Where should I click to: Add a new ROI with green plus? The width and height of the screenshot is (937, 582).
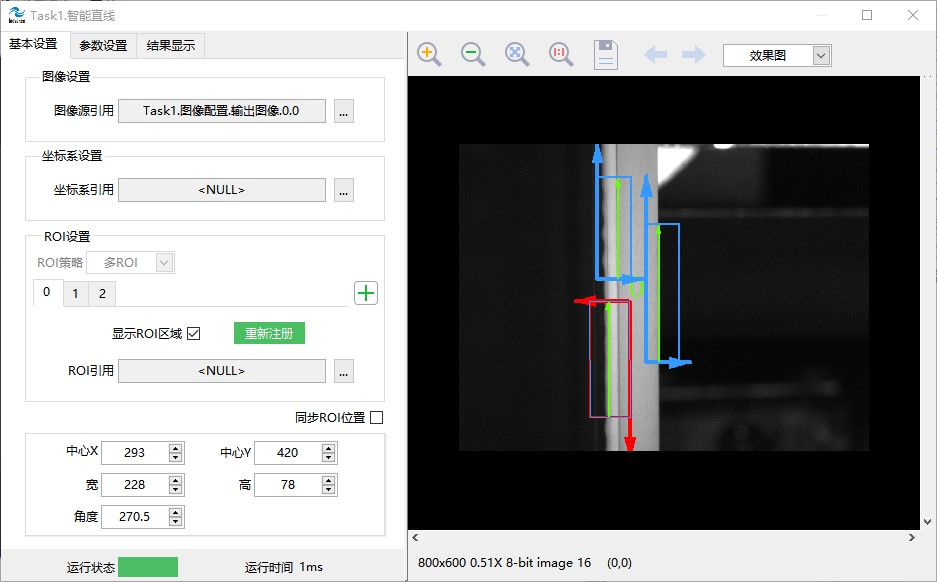point(366,293)
